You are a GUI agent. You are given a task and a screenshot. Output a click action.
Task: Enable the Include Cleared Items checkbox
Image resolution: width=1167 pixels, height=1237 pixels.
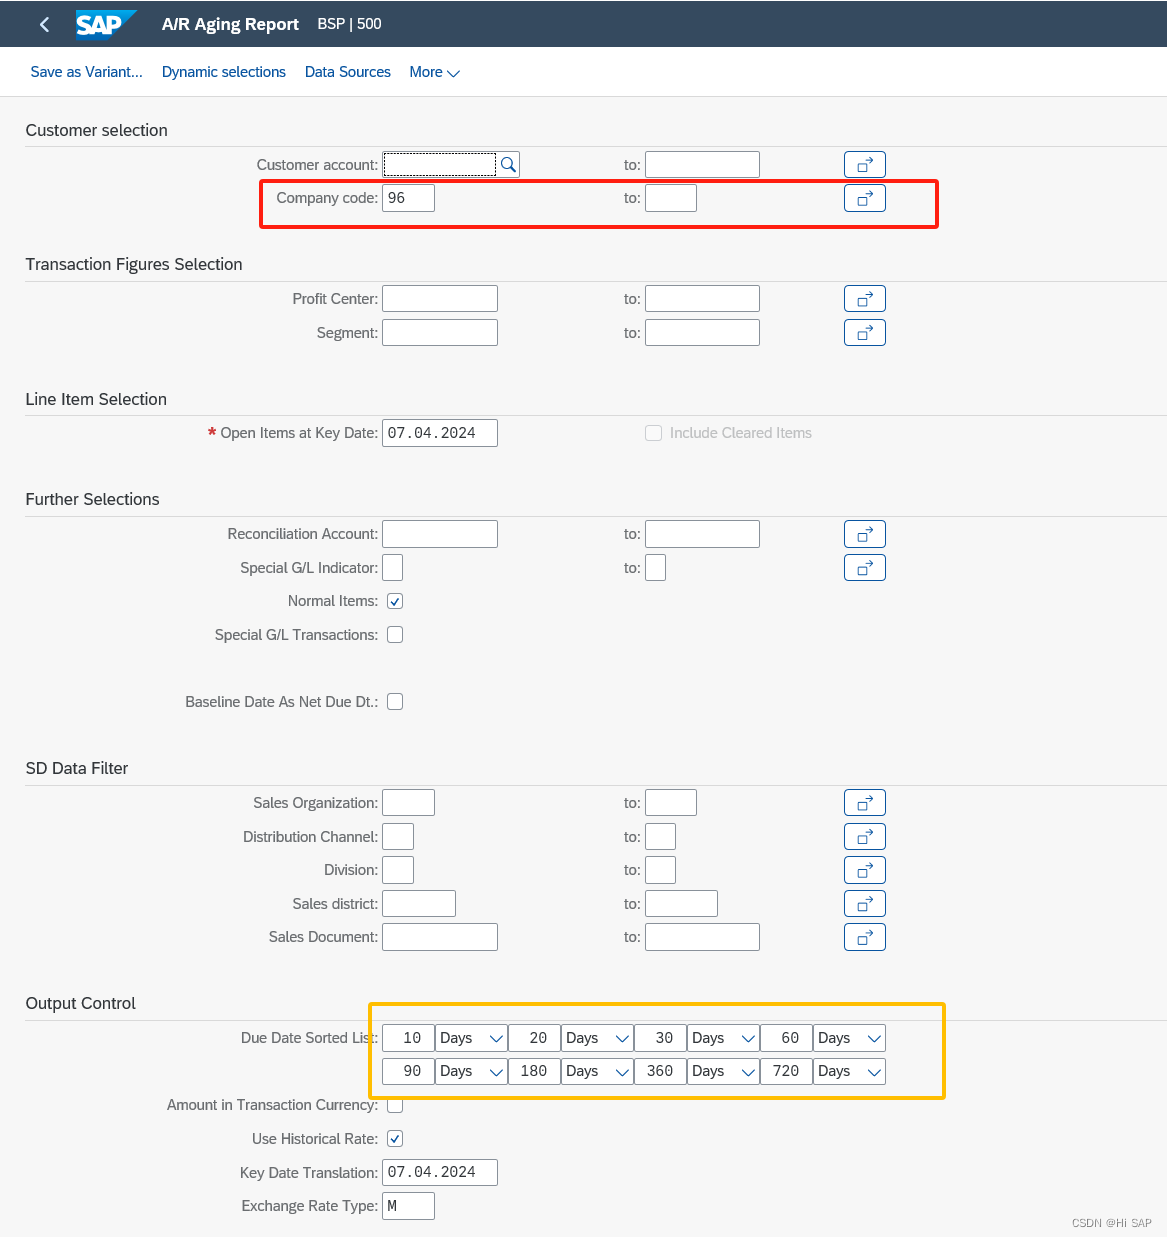pos(653,433)
